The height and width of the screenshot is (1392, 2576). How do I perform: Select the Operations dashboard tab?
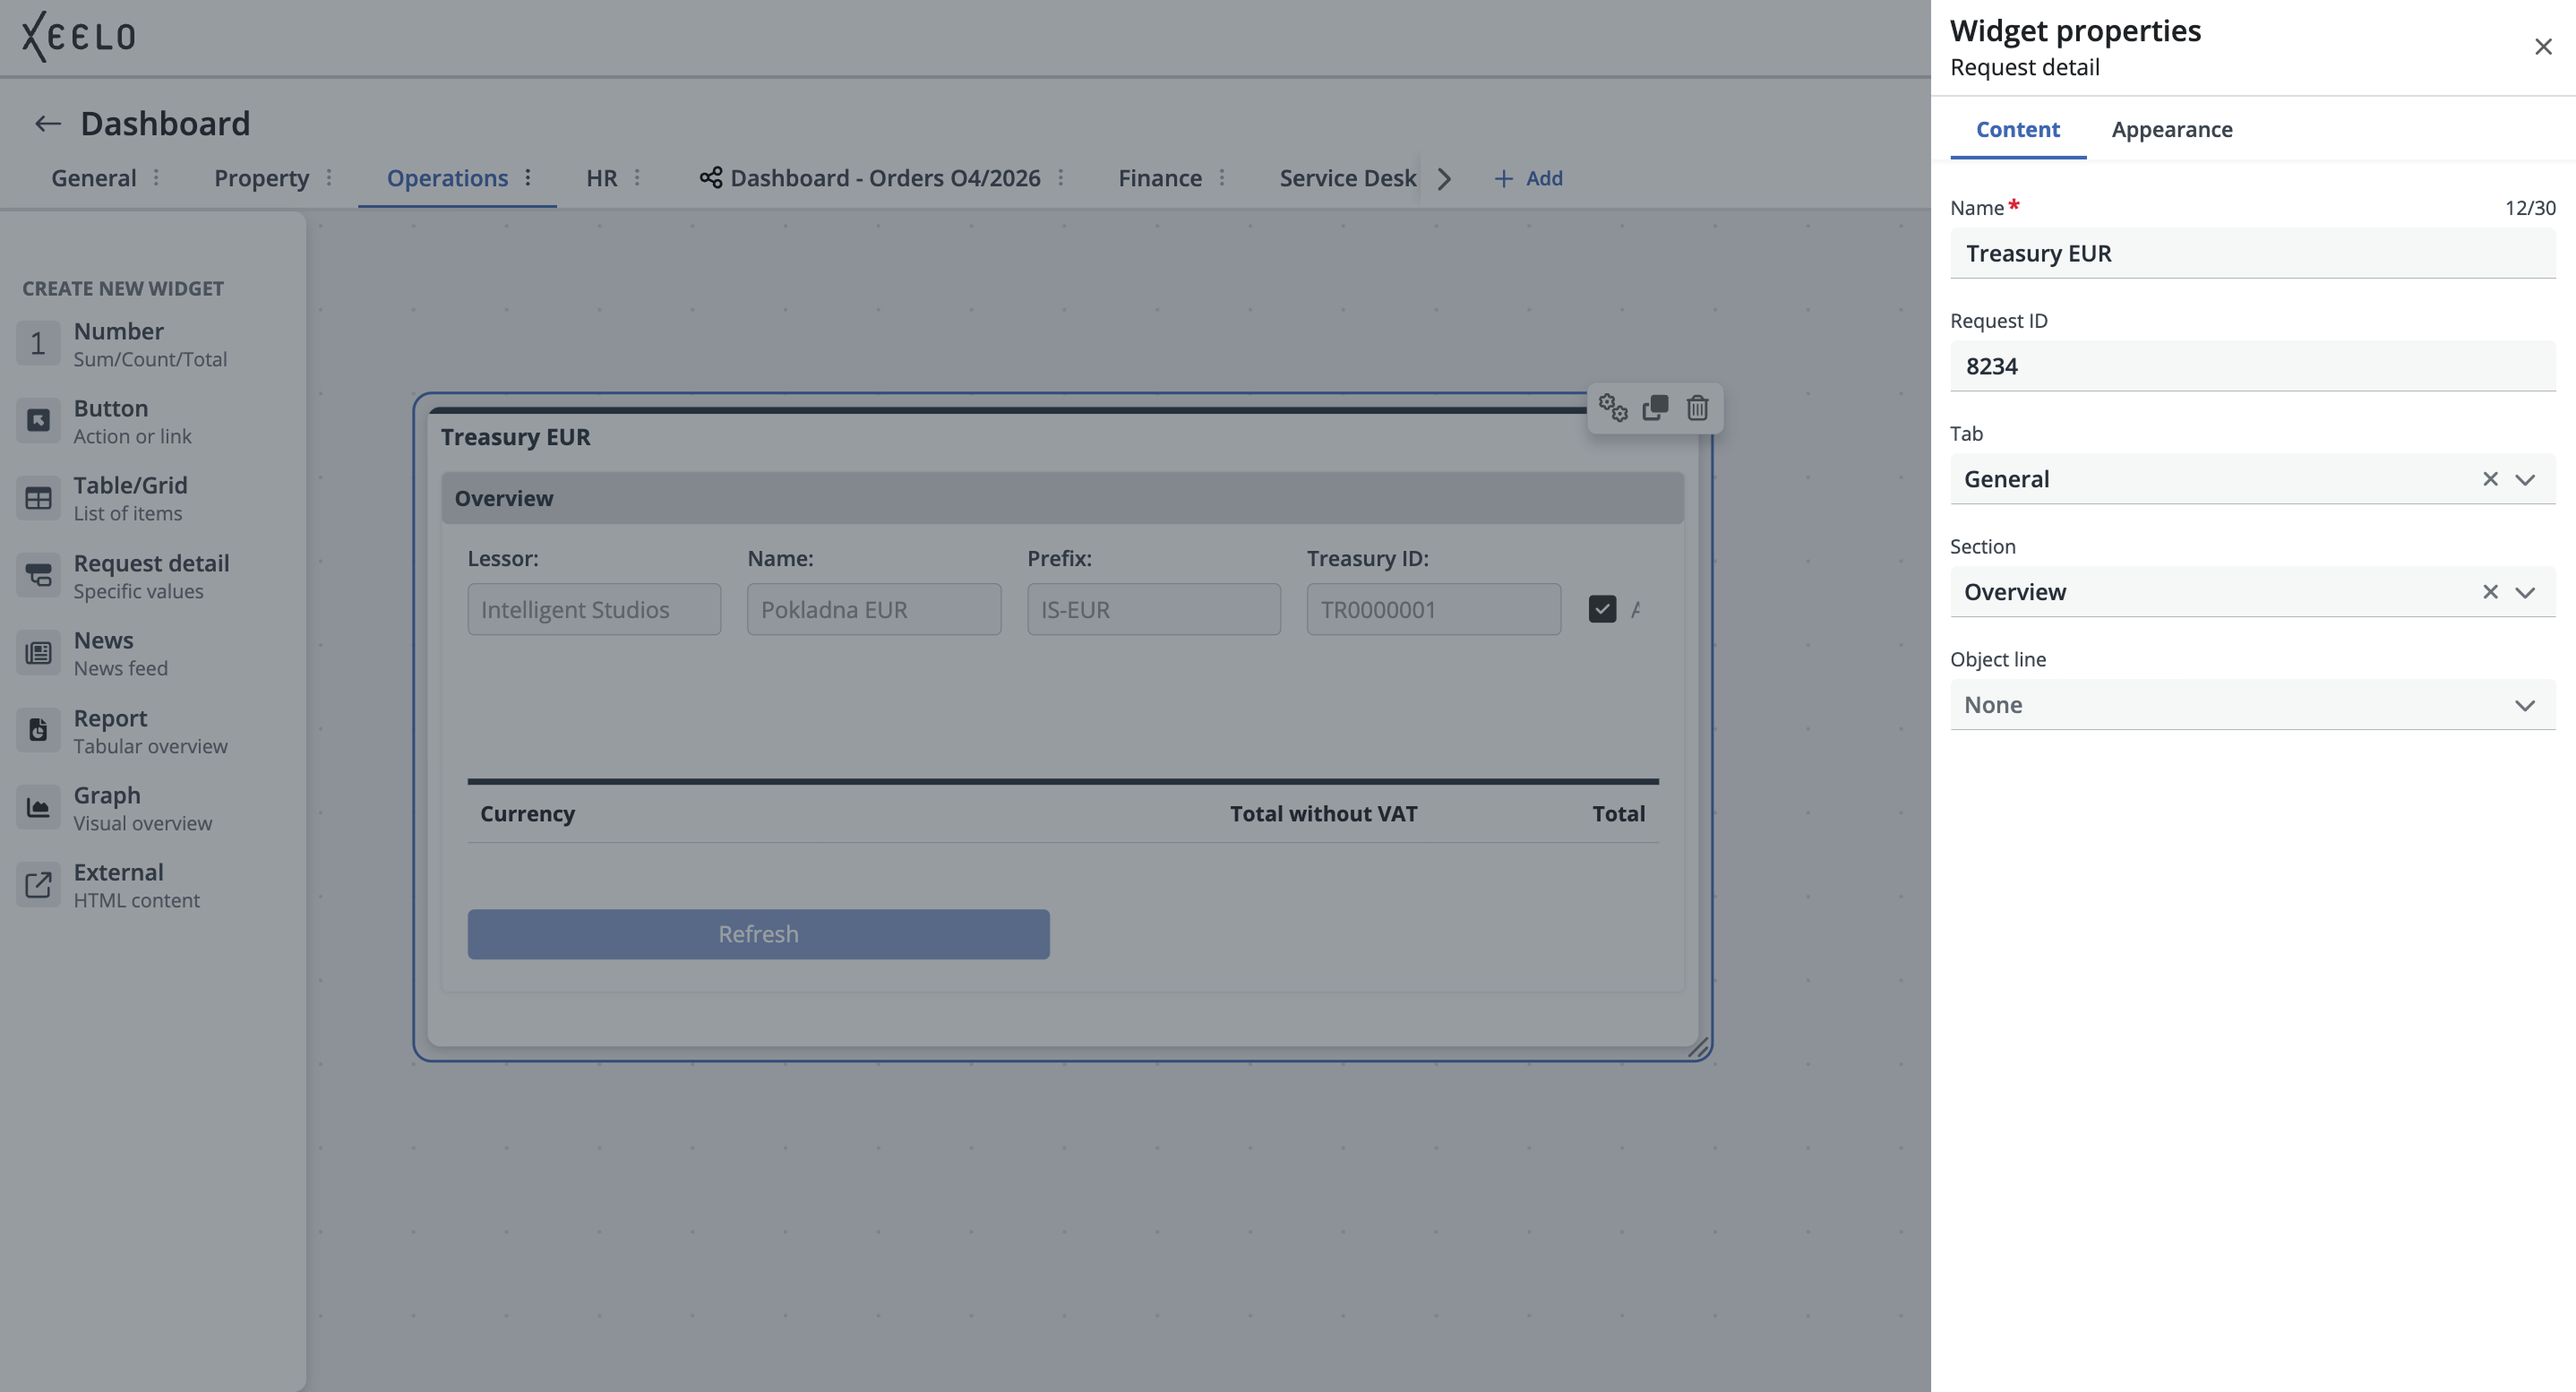coord(447,178)
